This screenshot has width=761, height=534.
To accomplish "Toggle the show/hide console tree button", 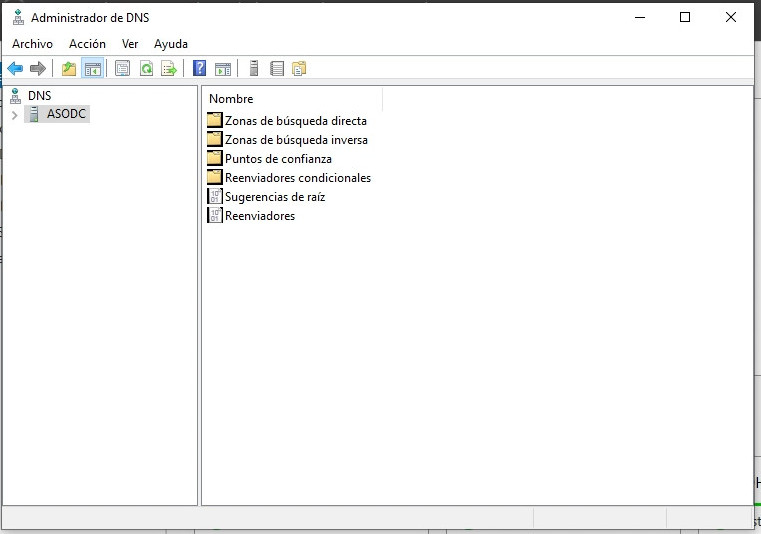I will point(92,69).
